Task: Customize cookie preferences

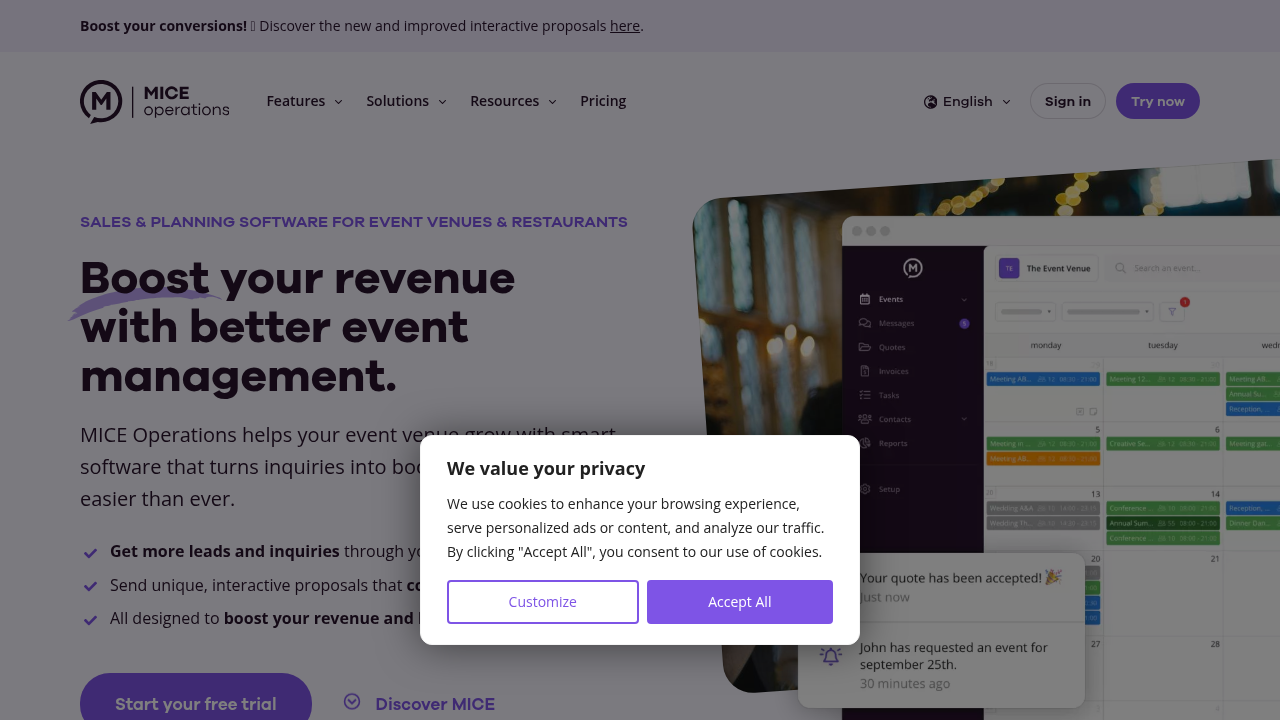Action: click(x=543, y=602)
